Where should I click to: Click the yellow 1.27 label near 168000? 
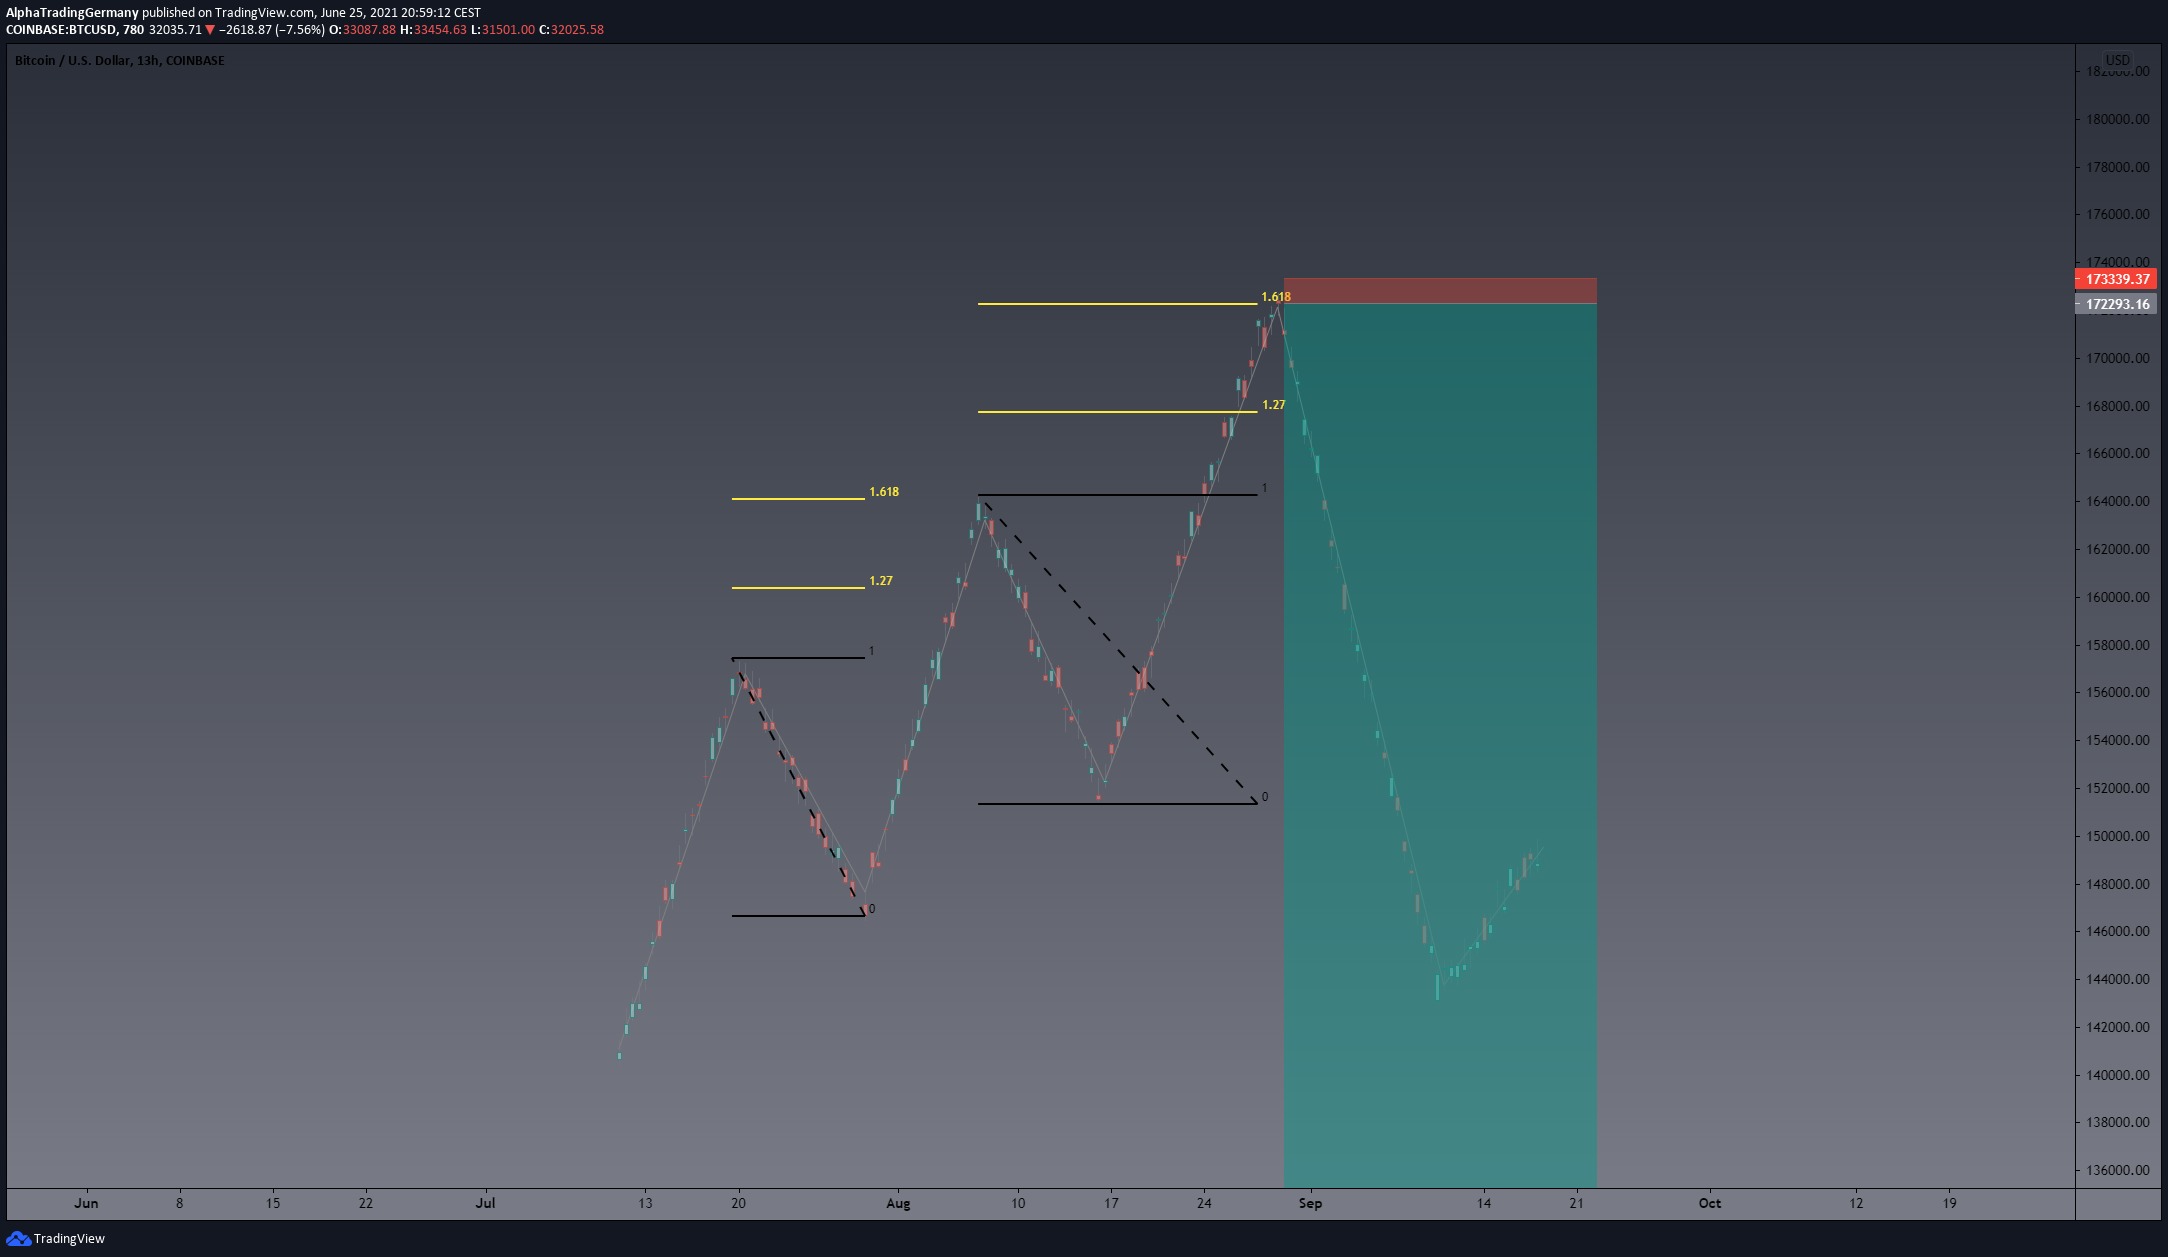pyautogui.click(x=1274, y=405)
